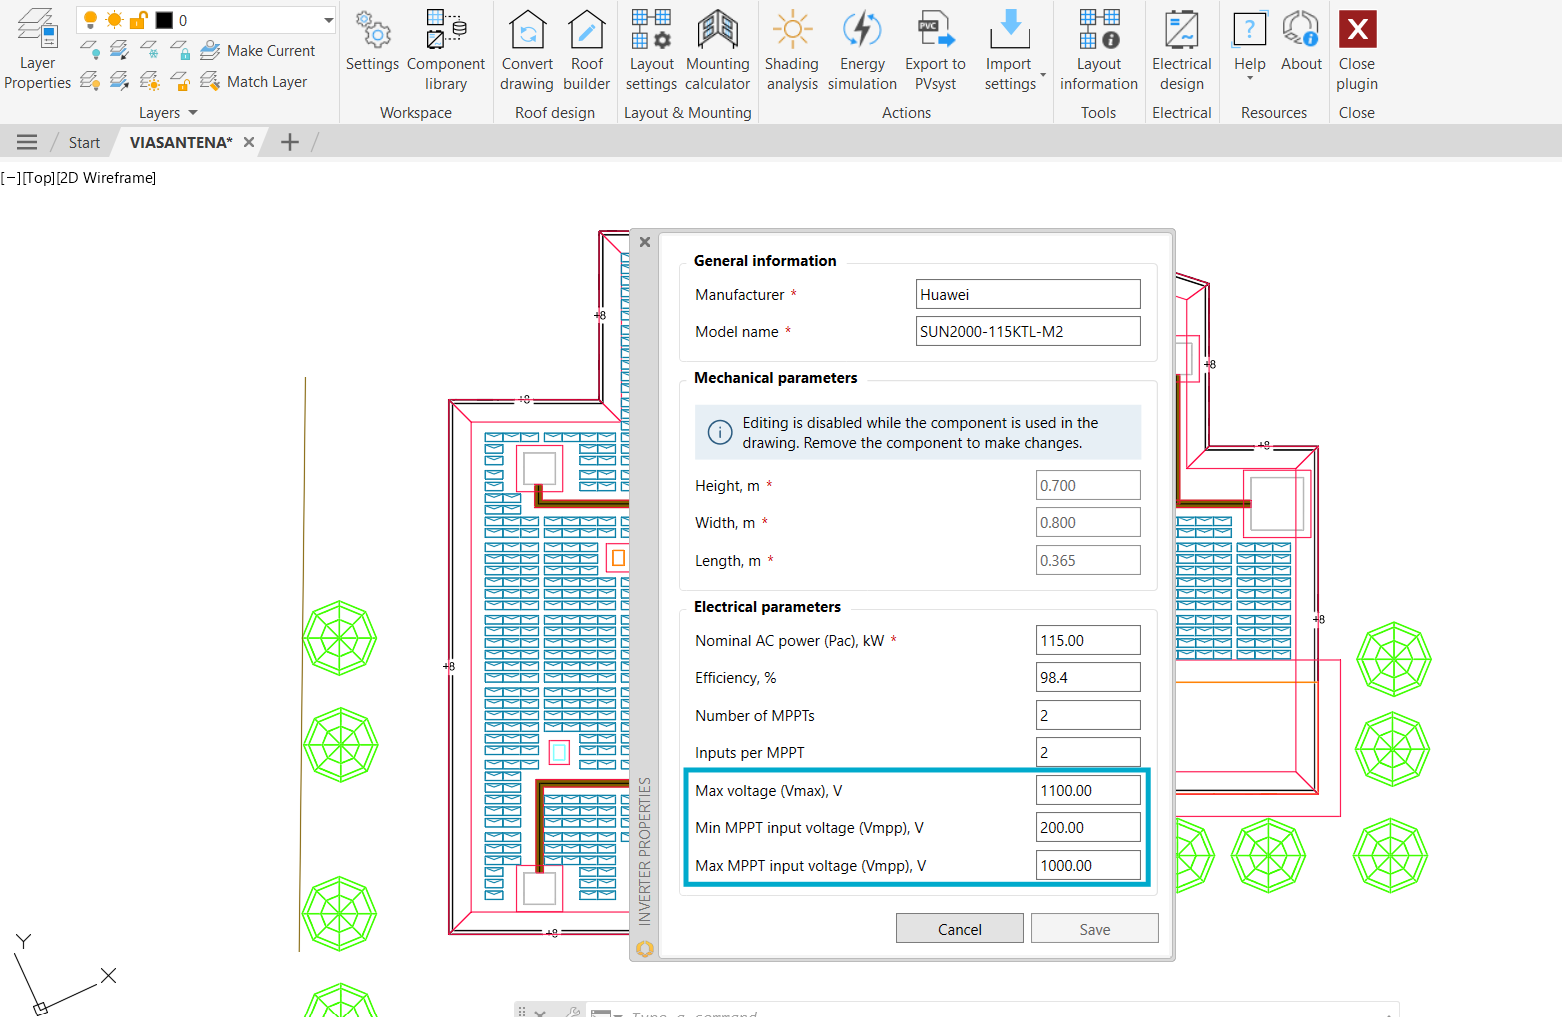Open Layout settings
This screenshot has height=1017, width=1562.
(x=652, y=50)
